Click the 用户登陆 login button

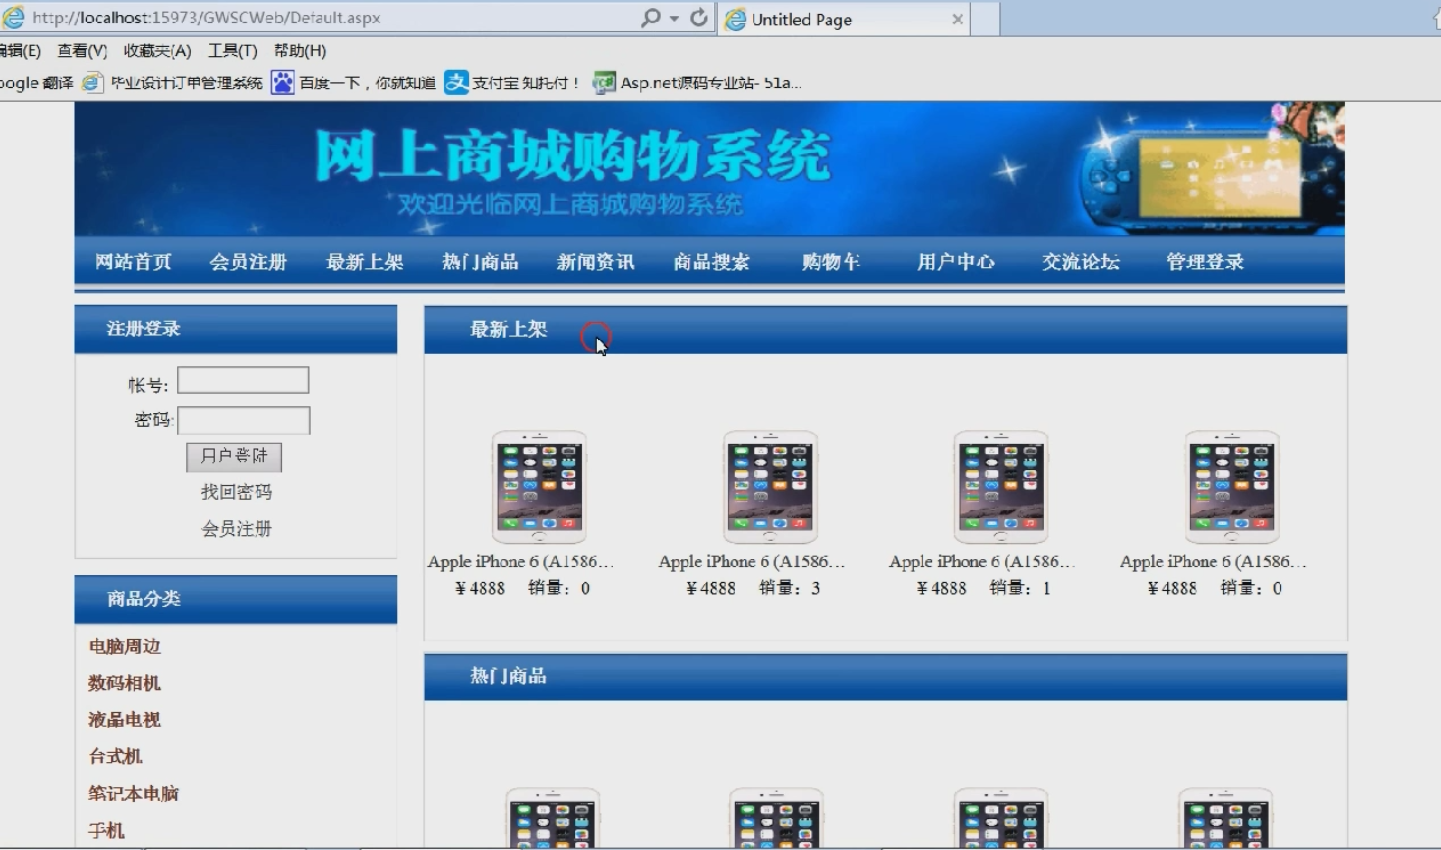coord(234,456)
